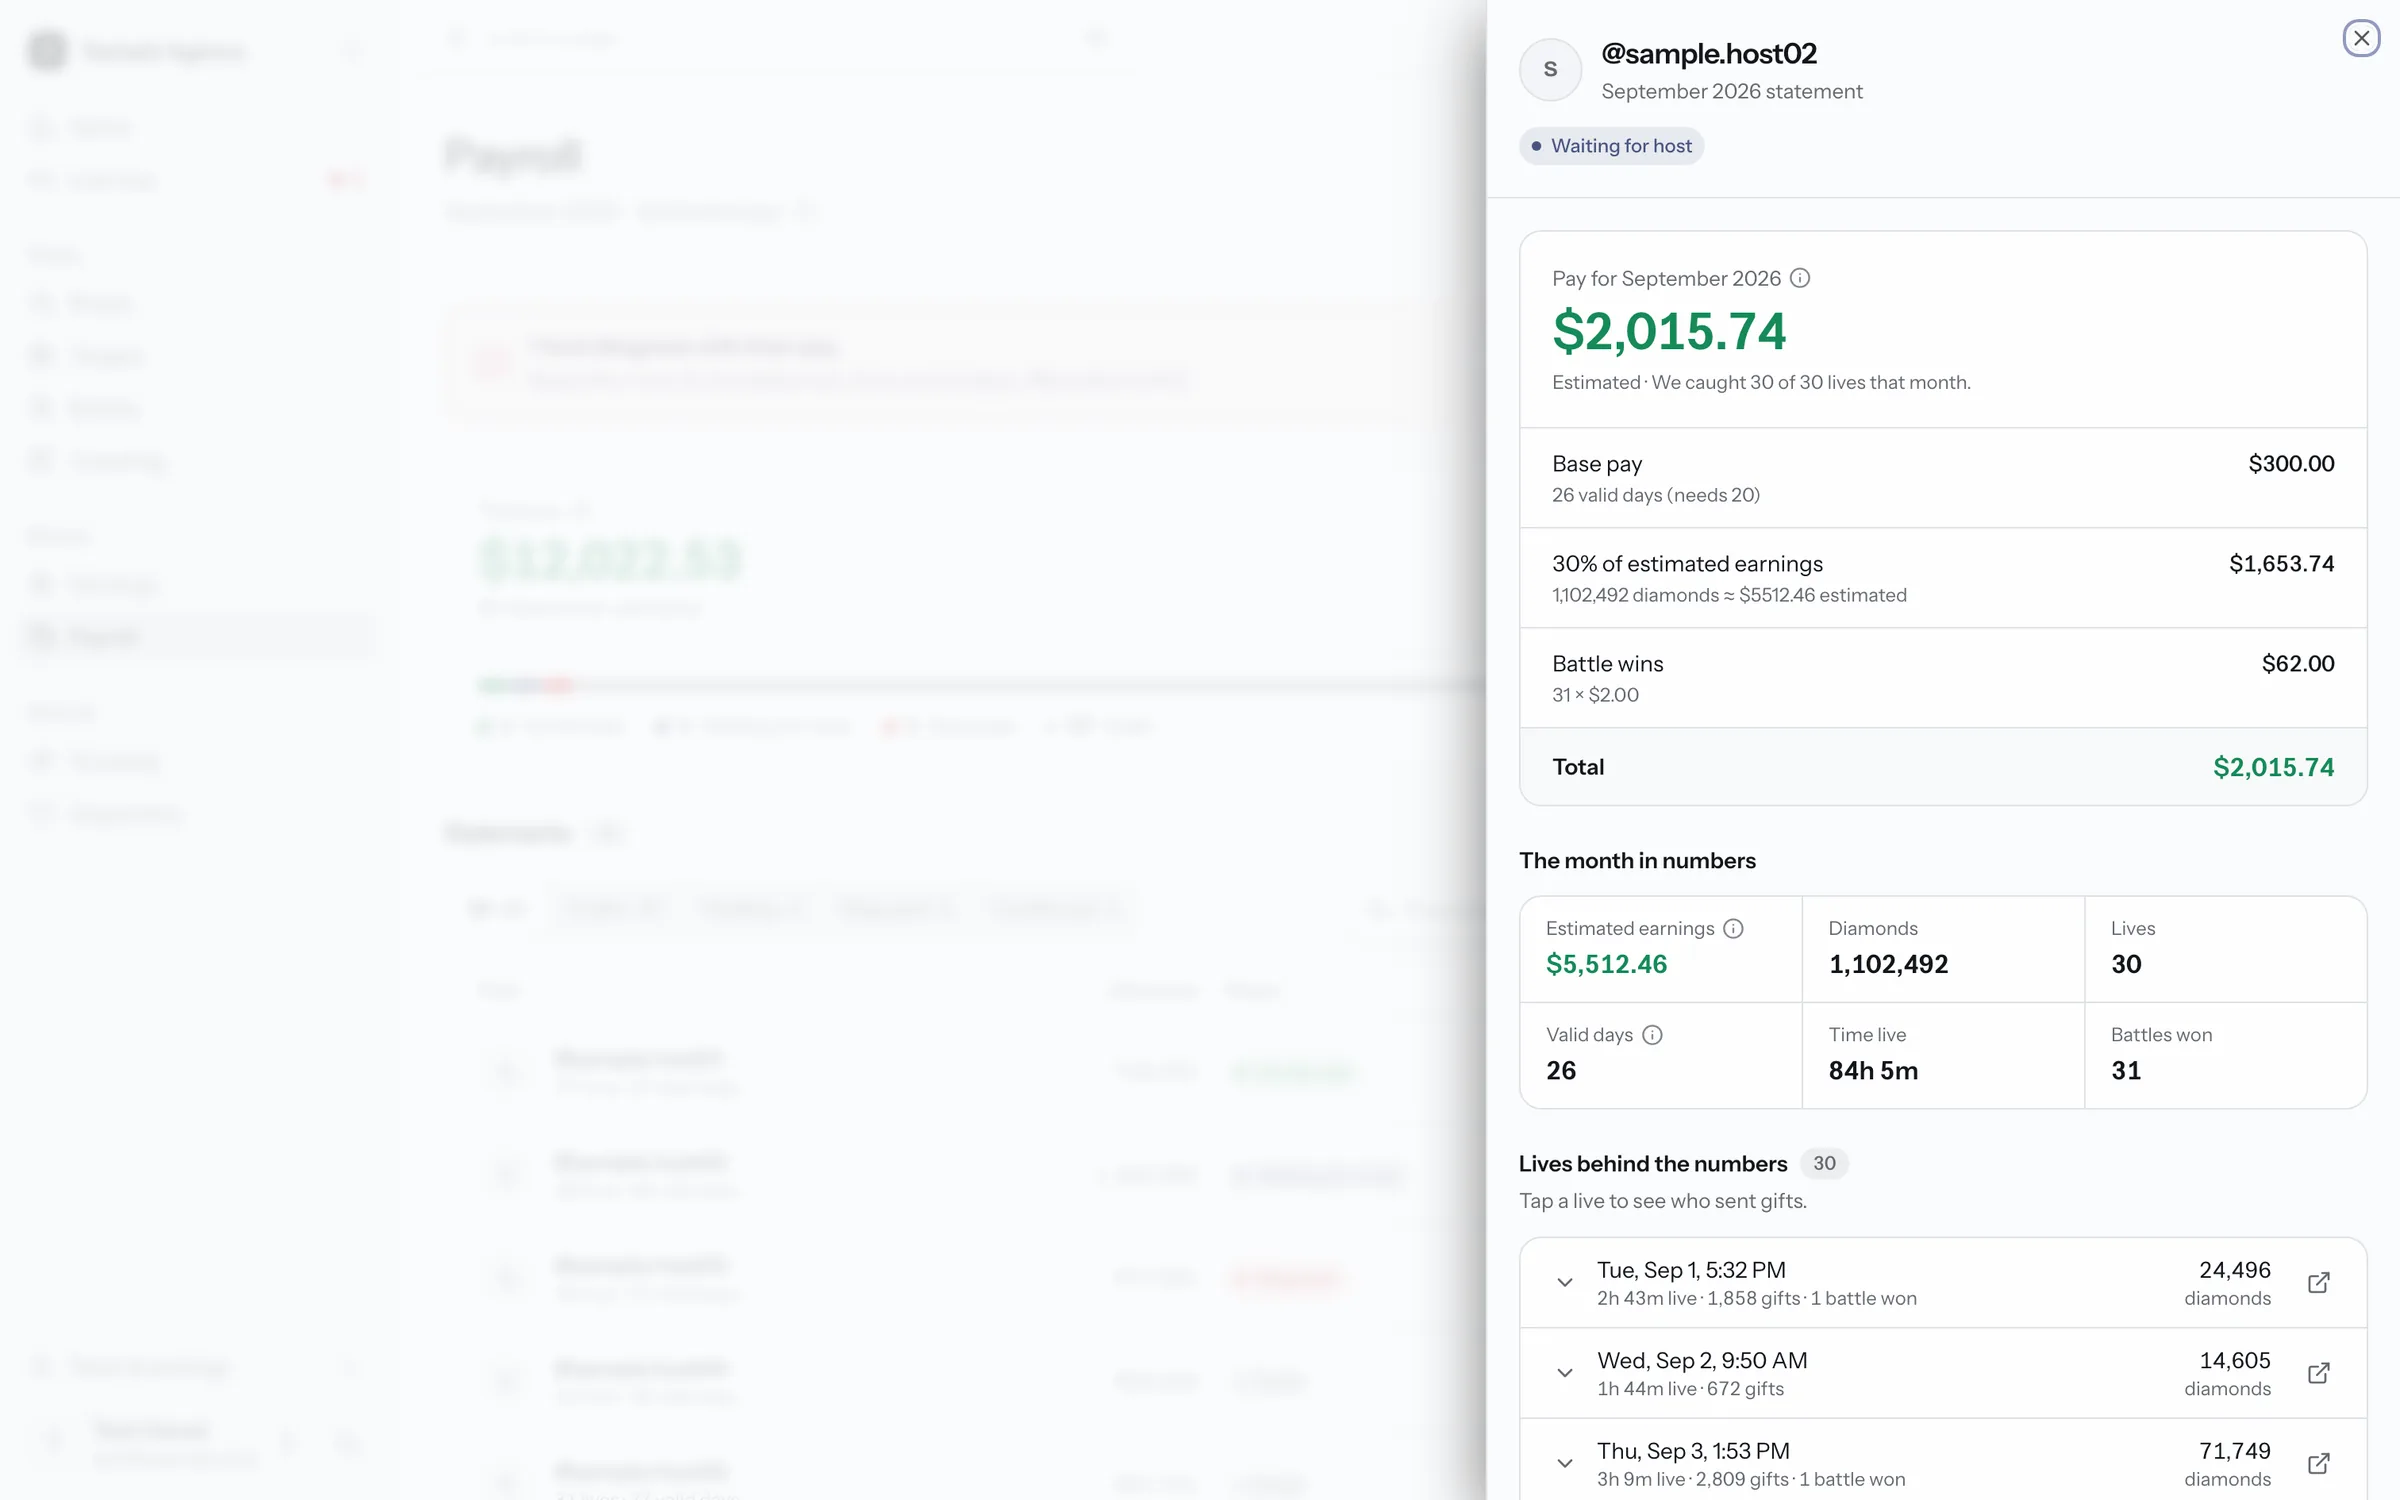Close the statement side panel
The width and height of the screenshot is (2400, 1500).
coord(2361,38)
